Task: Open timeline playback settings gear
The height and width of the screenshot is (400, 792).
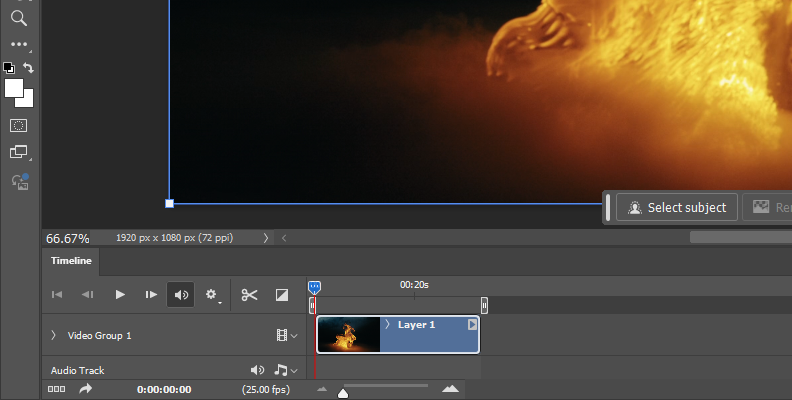Action: 212,294
